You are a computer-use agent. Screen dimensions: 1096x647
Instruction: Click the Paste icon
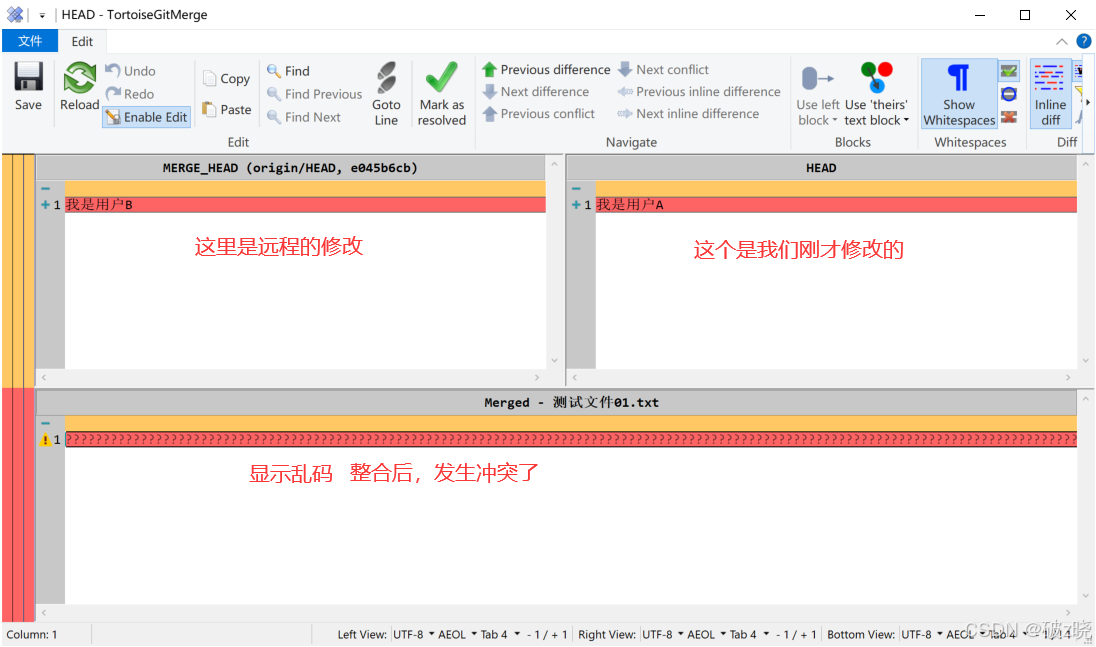209,109
